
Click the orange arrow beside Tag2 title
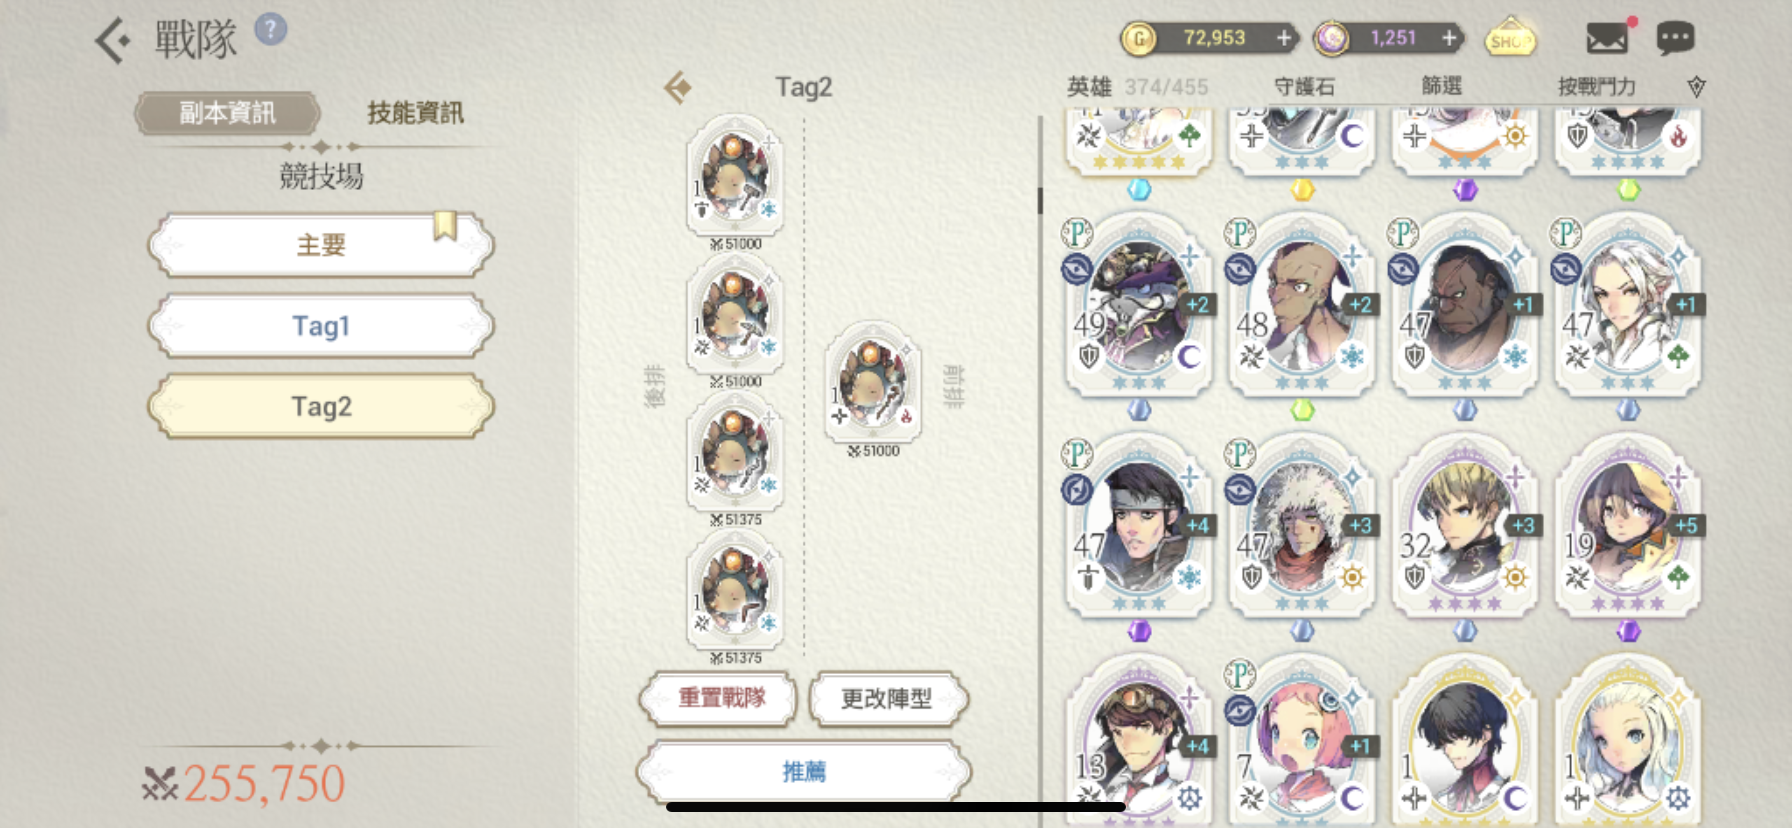coord(678,87)
